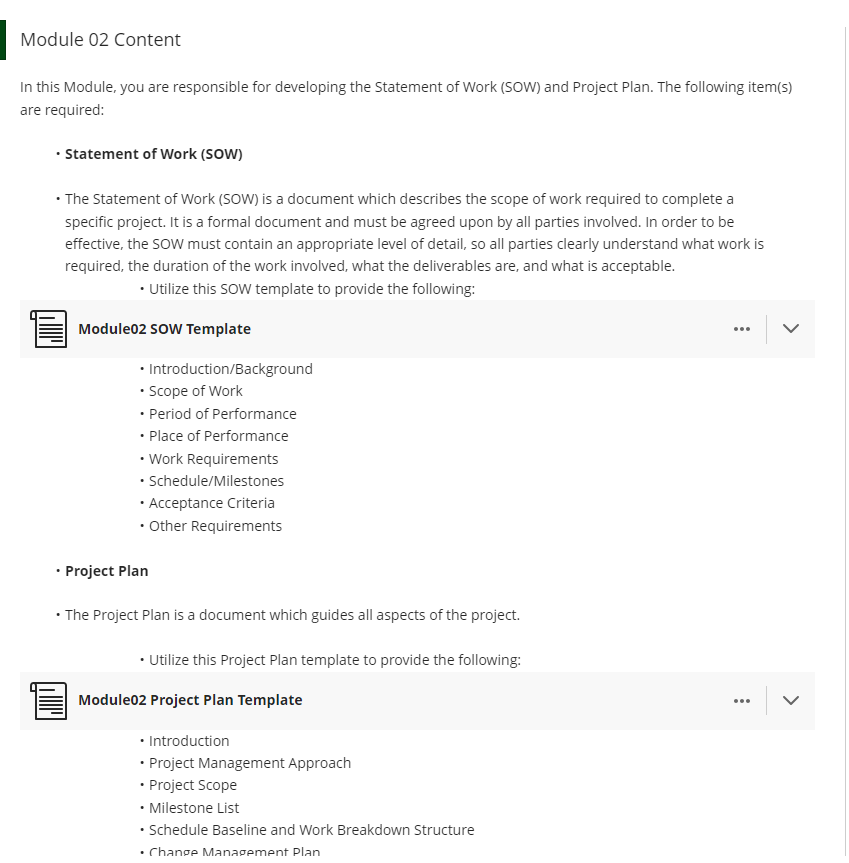Click the bold Statement of Work (SOW) bullet
Image resolution: width=849 pixels, height=863 pixels.
pos(154,154)
